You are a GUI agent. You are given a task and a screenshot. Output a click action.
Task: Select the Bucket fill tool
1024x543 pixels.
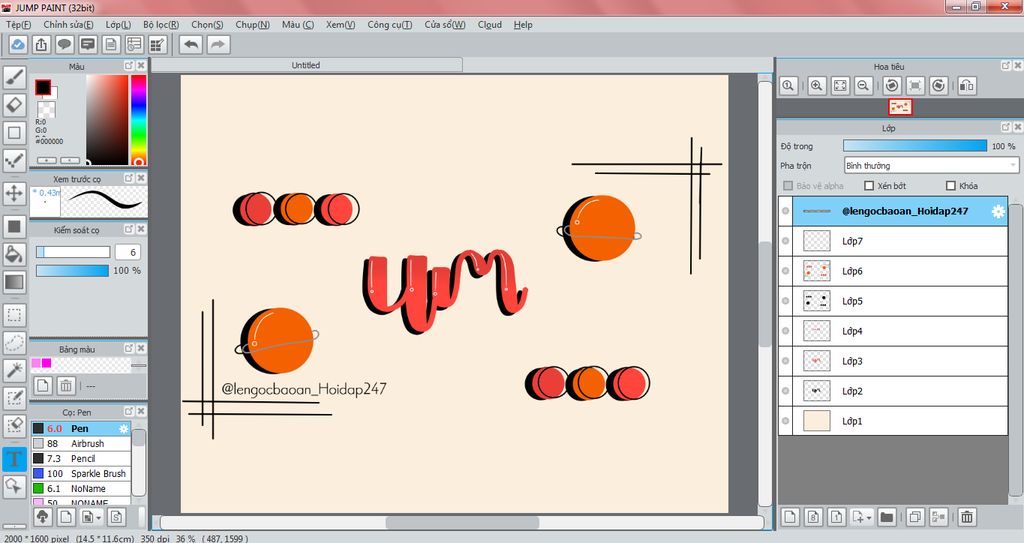[x=14, y=254]
